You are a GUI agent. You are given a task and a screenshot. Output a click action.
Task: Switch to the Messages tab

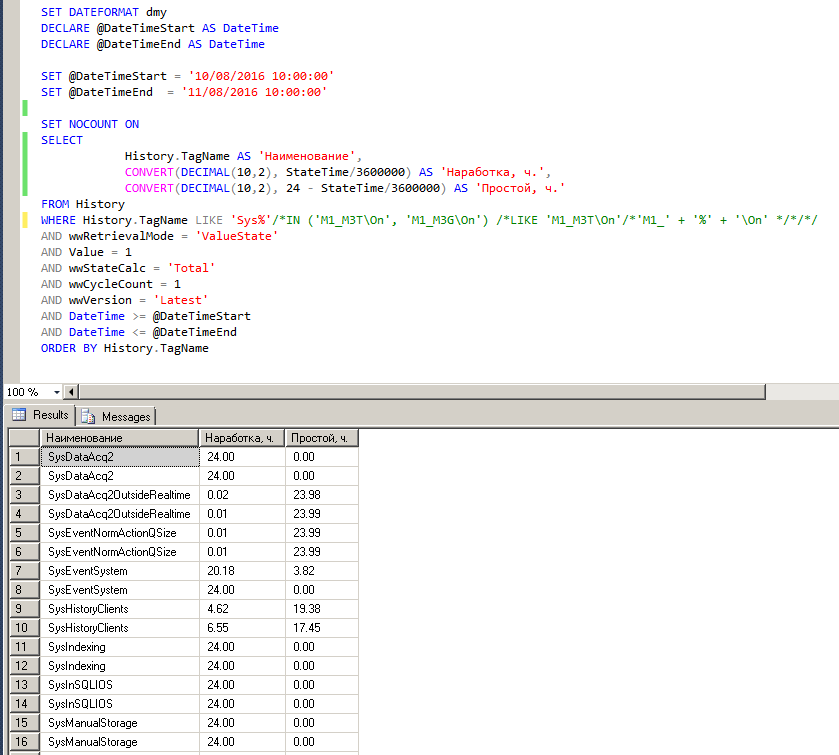(x=116, y=416)
